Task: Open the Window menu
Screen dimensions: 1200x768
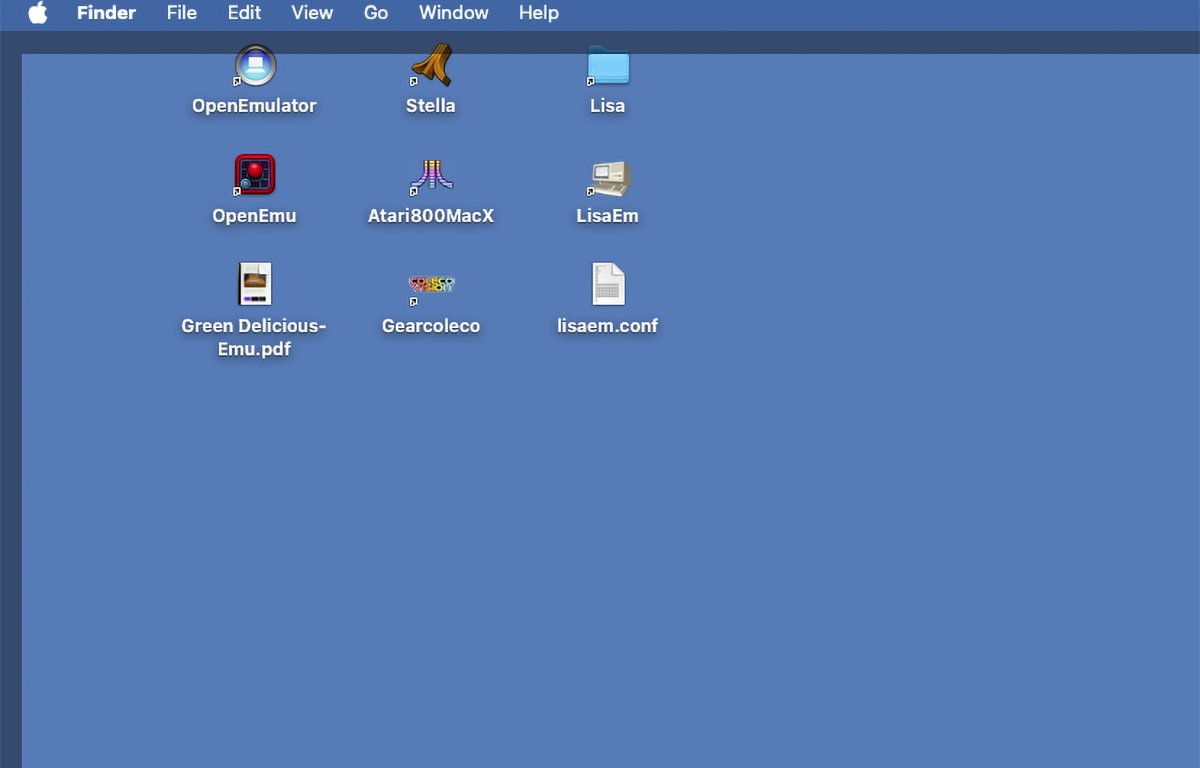Action: click(454, 13)
